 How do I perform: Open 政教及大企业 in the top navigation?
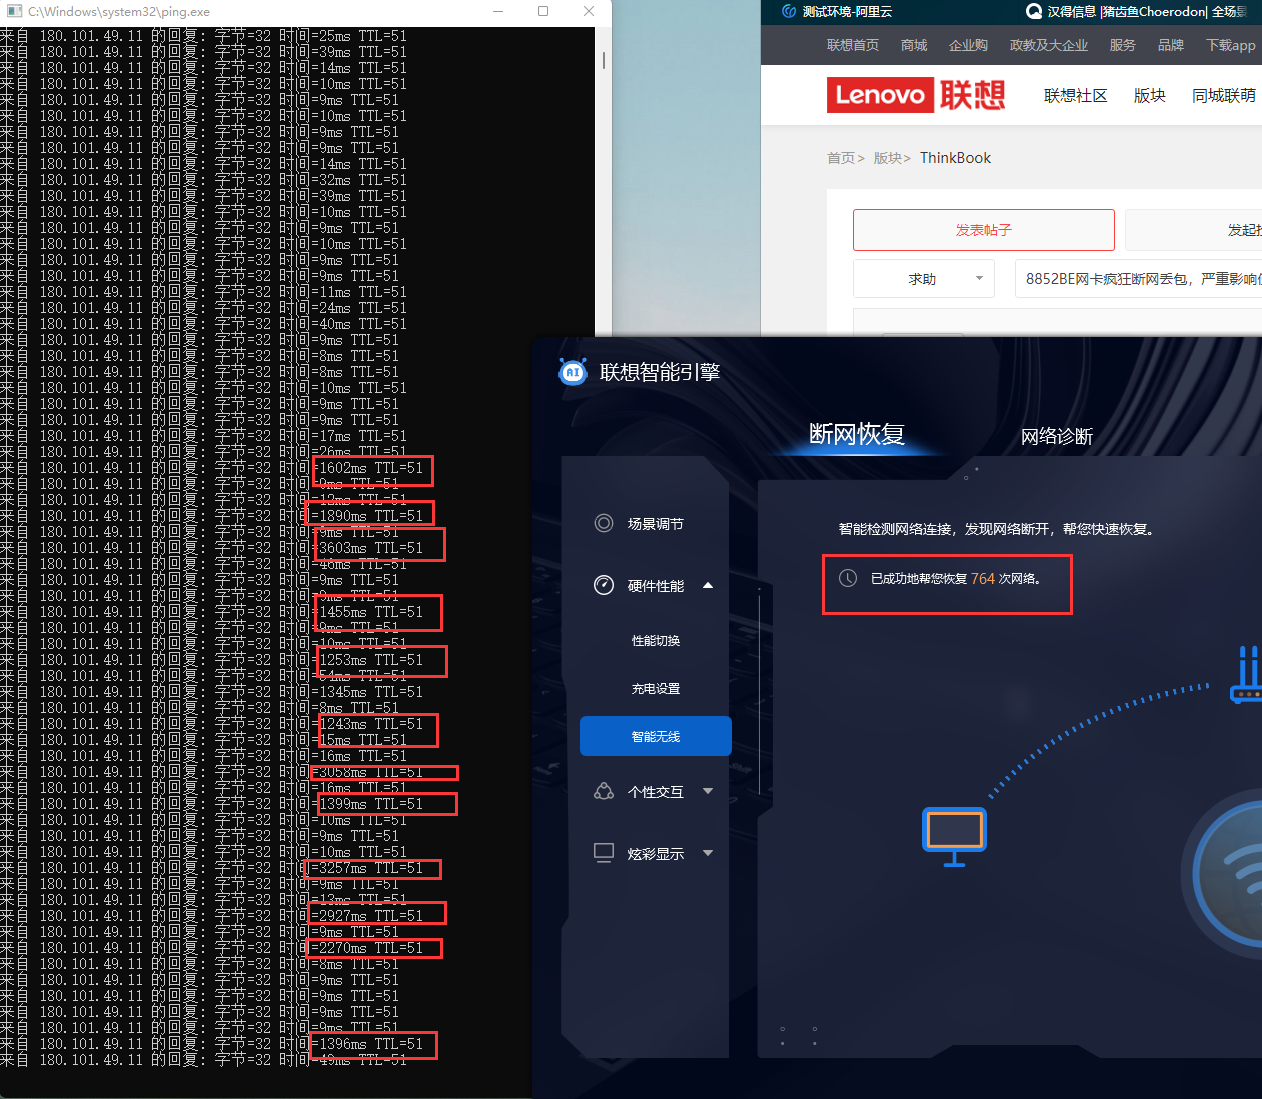[1049, 45]
